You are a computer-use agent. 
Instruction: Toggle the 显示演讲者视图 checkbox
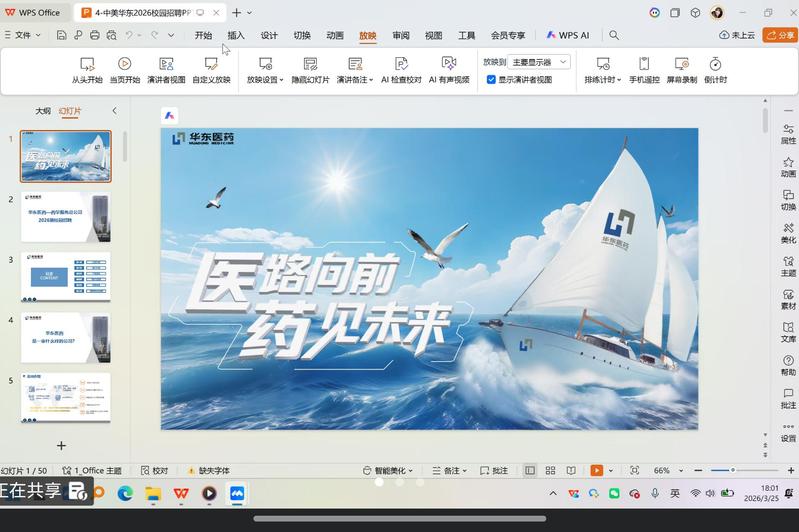point(491,79)
